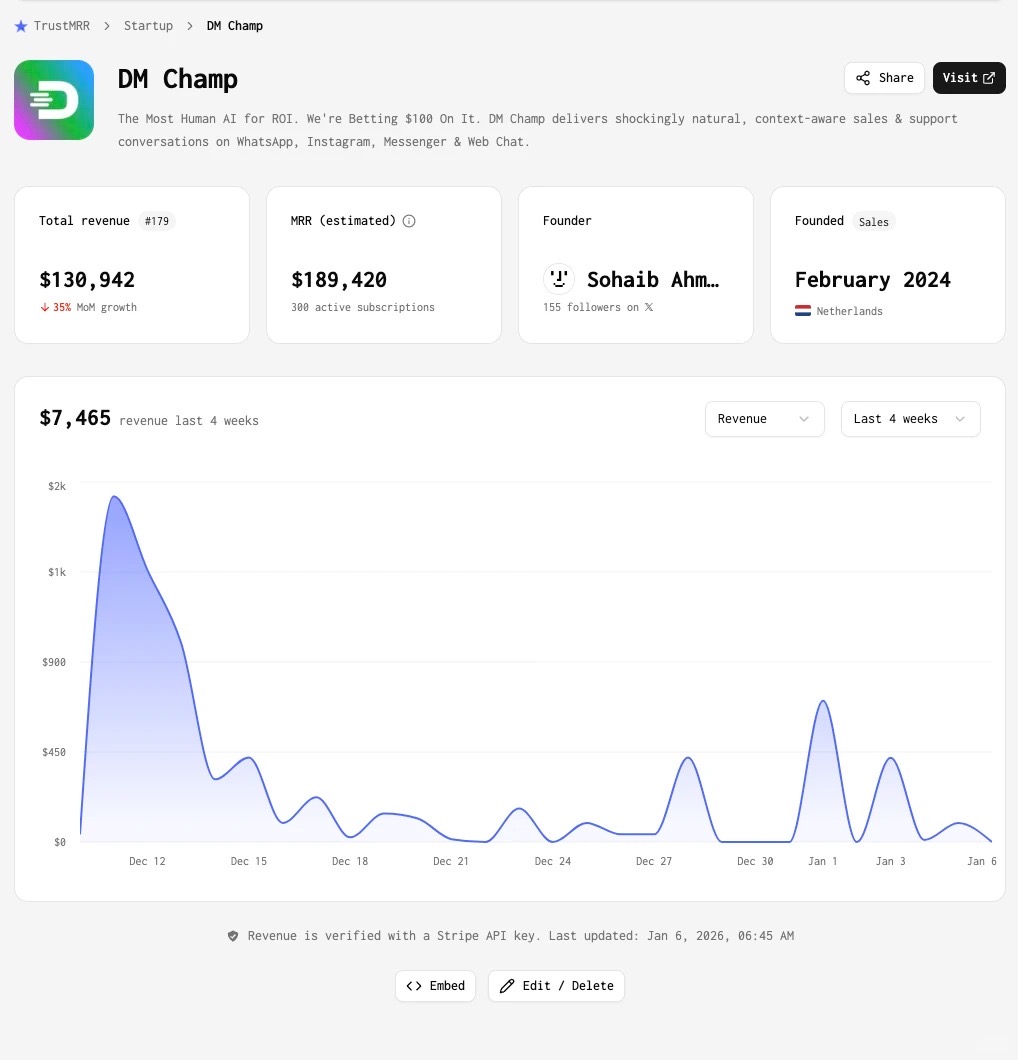Click the Sales category tag
The height and width of the screenshot is (1060, 1018).
tap(873, 222)
